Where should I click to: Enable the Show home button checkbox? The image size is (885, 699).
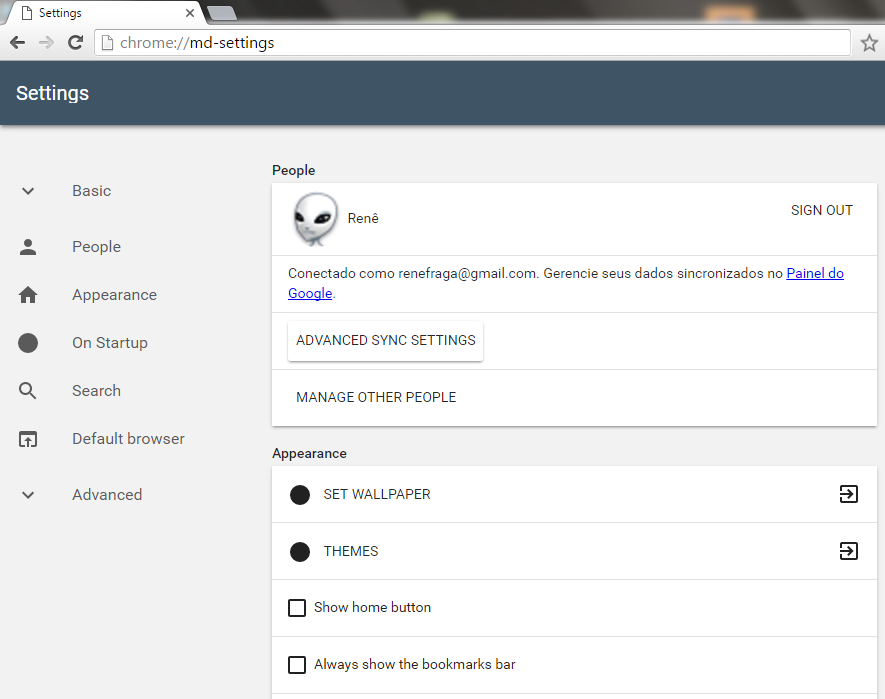pyautogui.click(x=297, y=608)
